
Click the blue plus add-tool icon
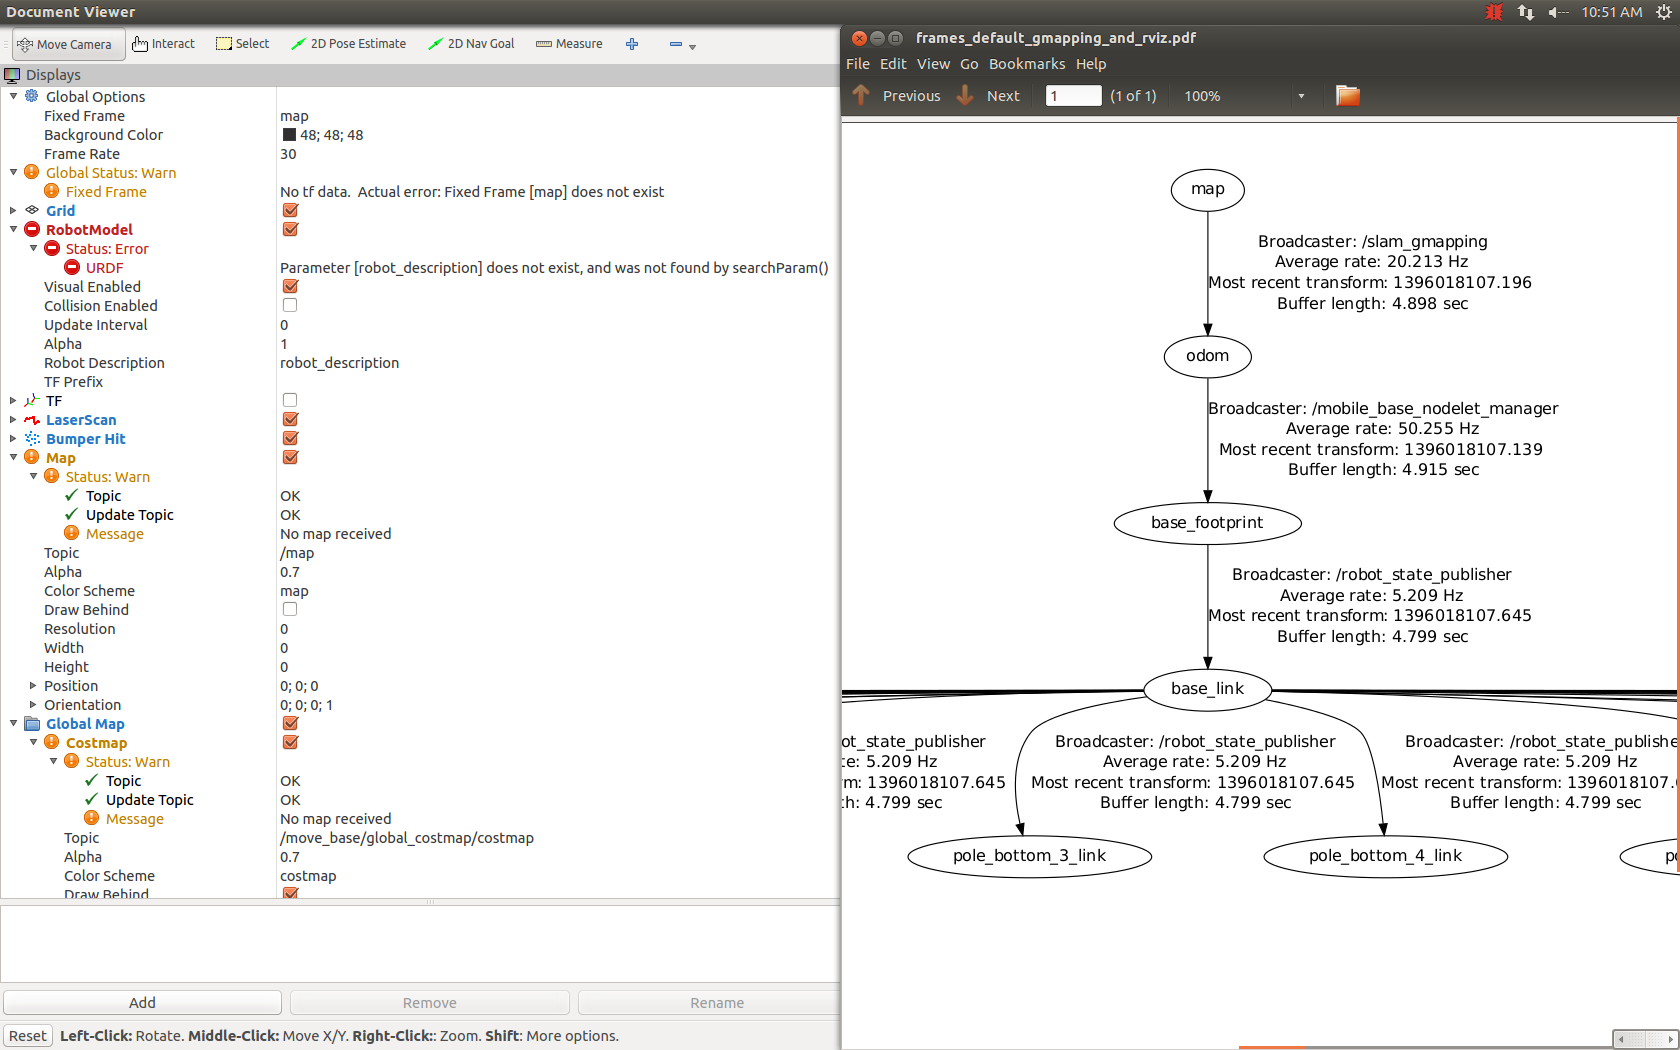(632, 44)
